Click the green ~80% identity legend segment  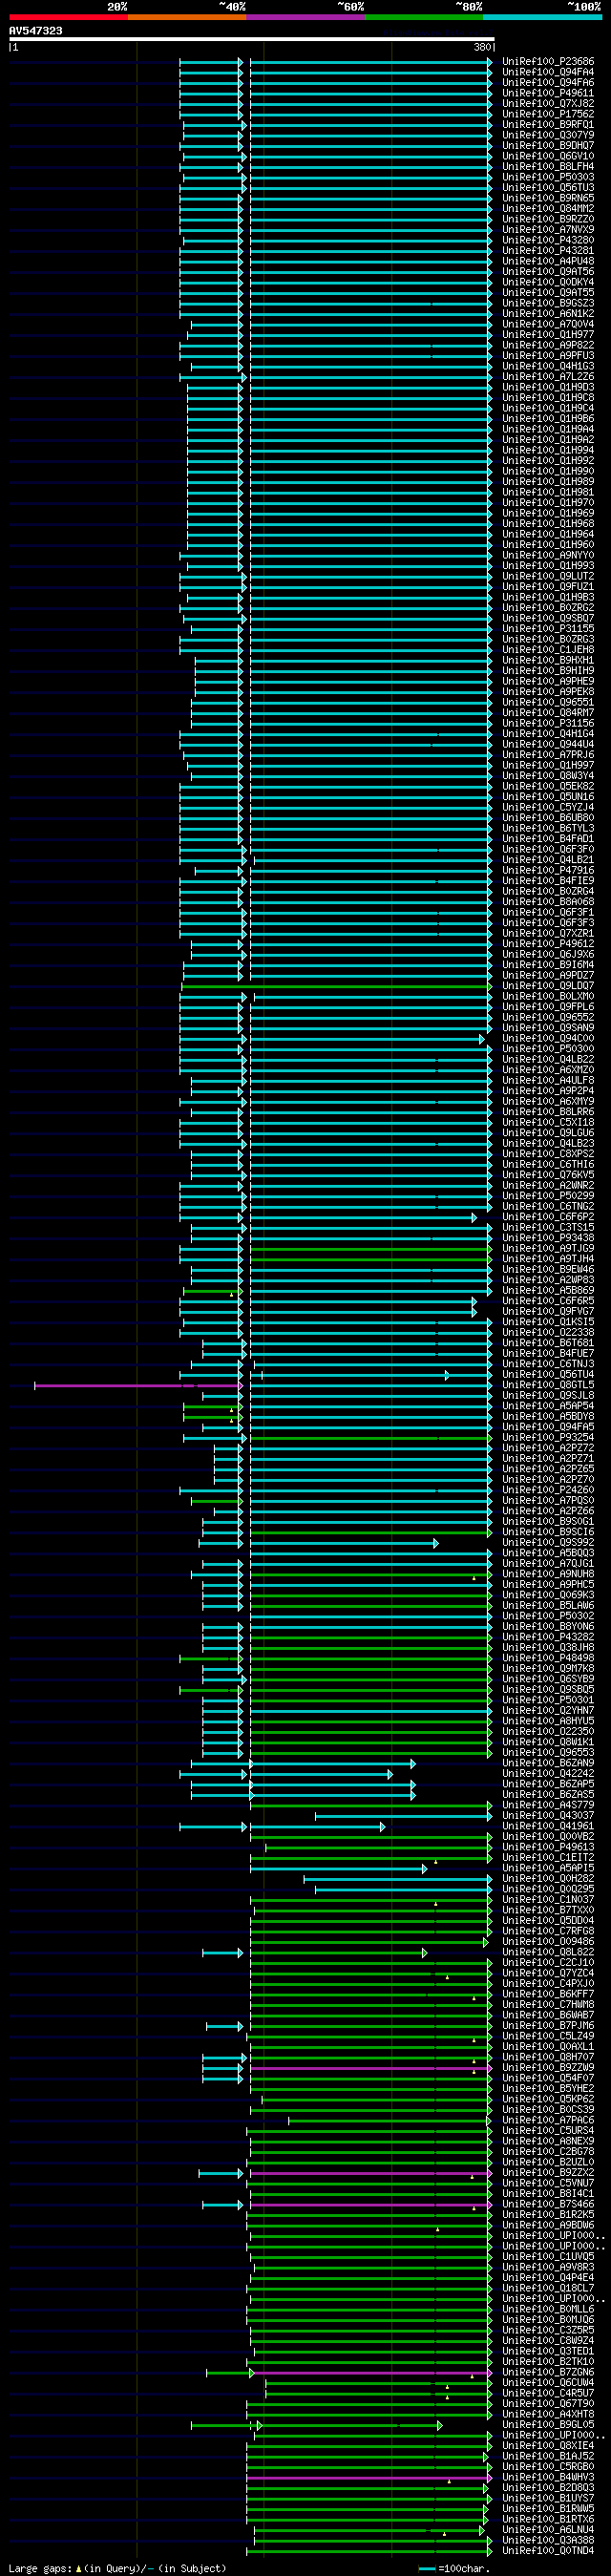coord(424,17)
